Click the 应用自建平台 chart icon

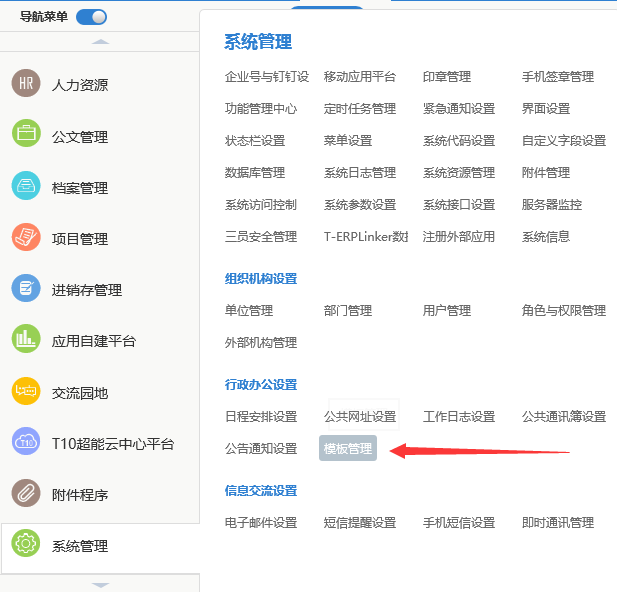pos(26,340)
